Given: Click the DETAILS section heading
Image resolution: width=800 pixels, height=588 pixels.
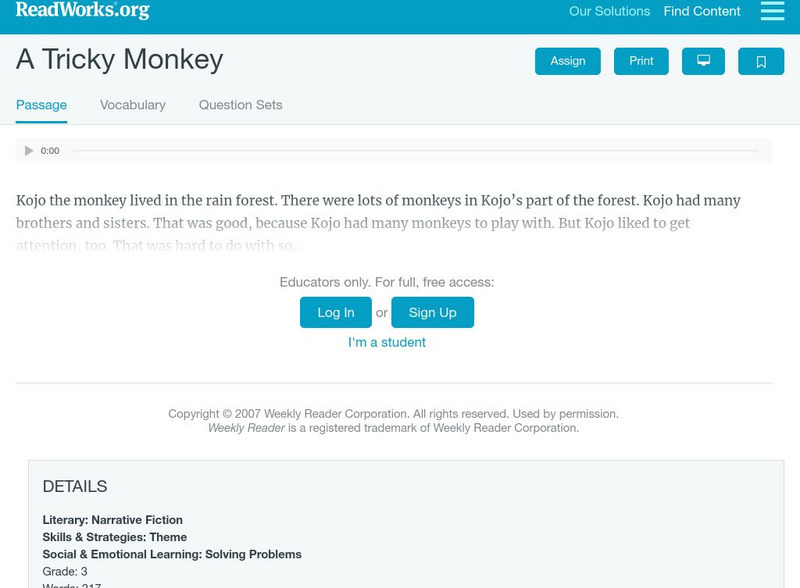Looking at the screenshot, I should point(75,488).
